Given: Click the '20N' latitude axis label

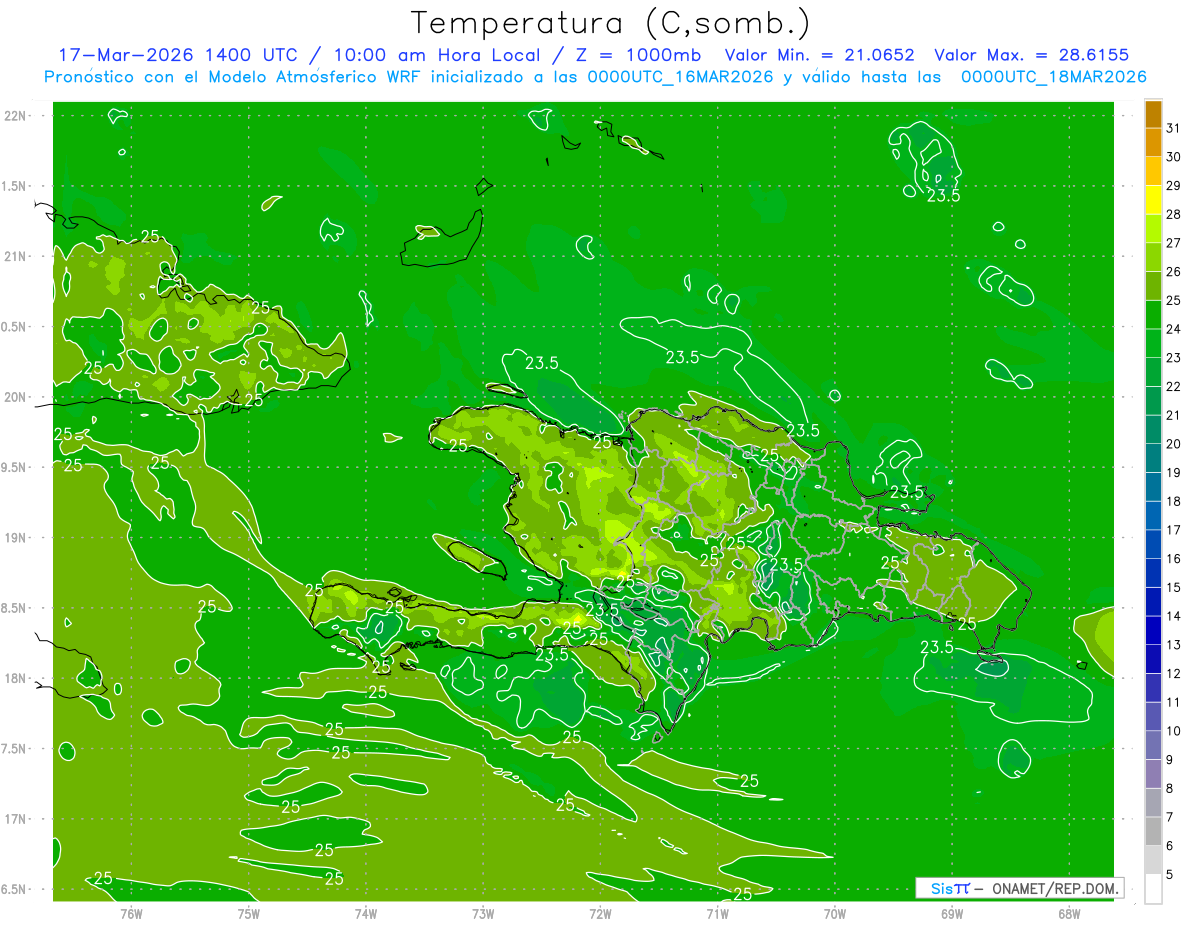Looking at the screenshot, I should (x=16, y=398).
